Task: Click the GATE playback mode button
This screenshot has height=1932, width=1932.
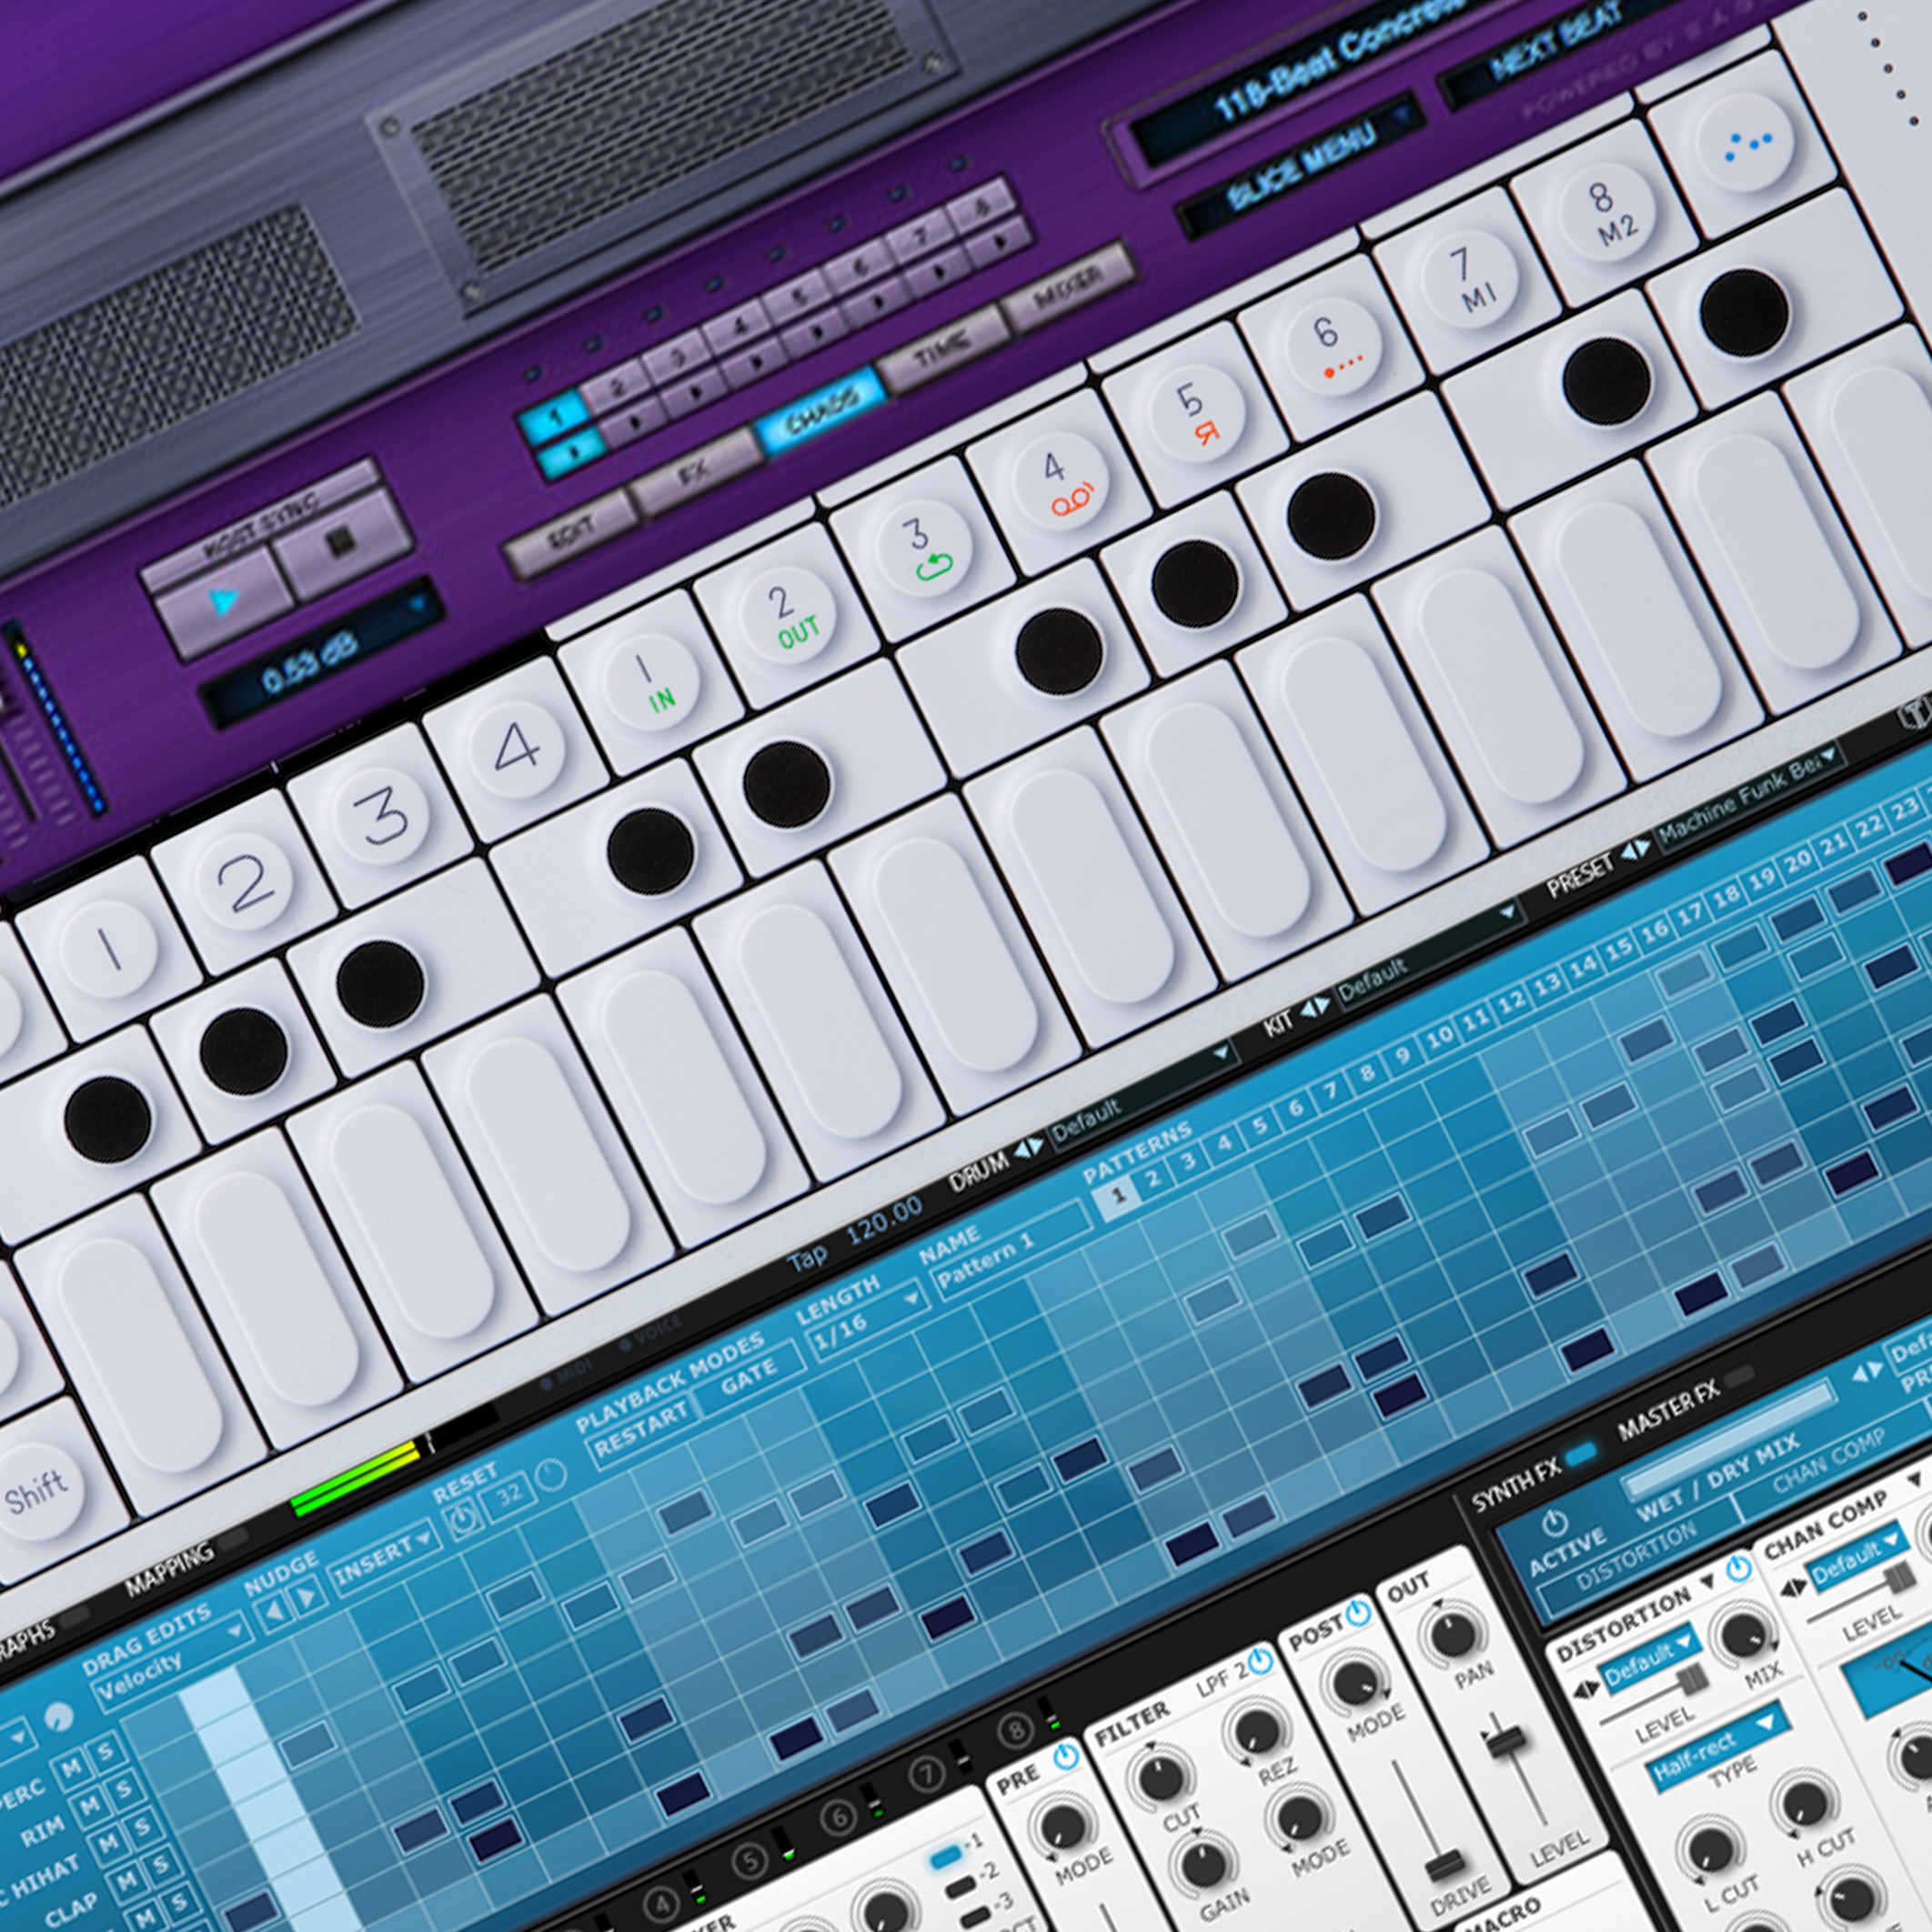Action: (x=750, y=1377)
